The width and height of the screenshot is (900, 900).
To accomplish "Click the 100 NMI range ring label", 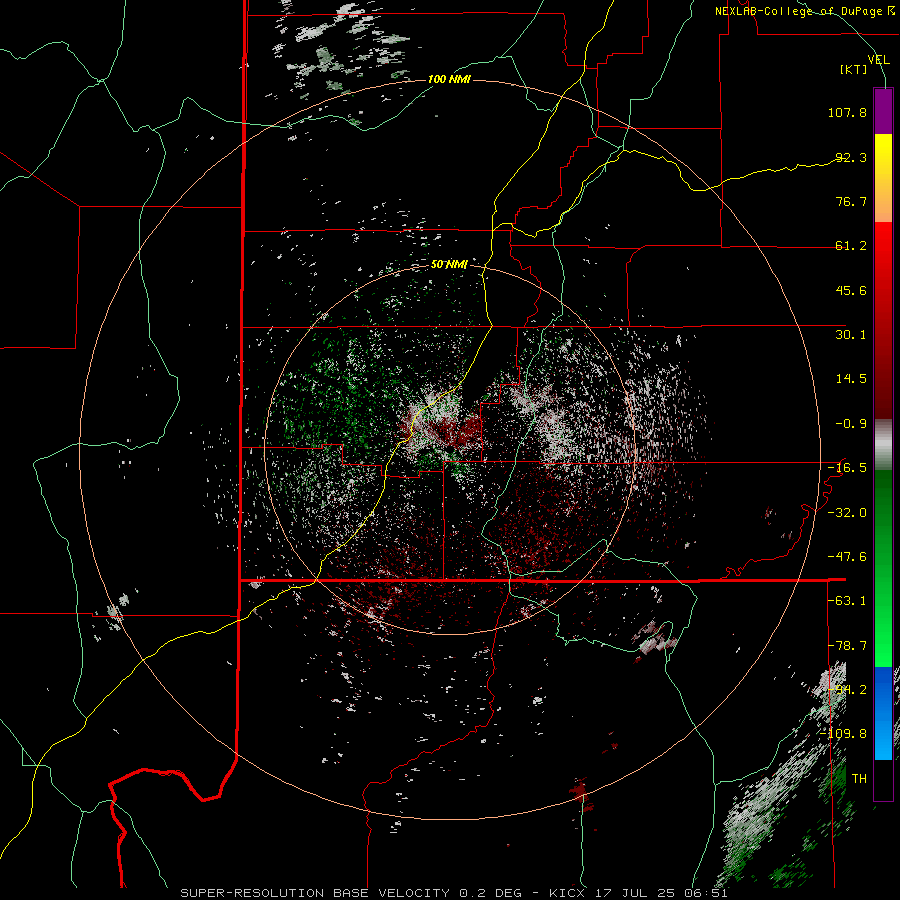I will point(449,79).
